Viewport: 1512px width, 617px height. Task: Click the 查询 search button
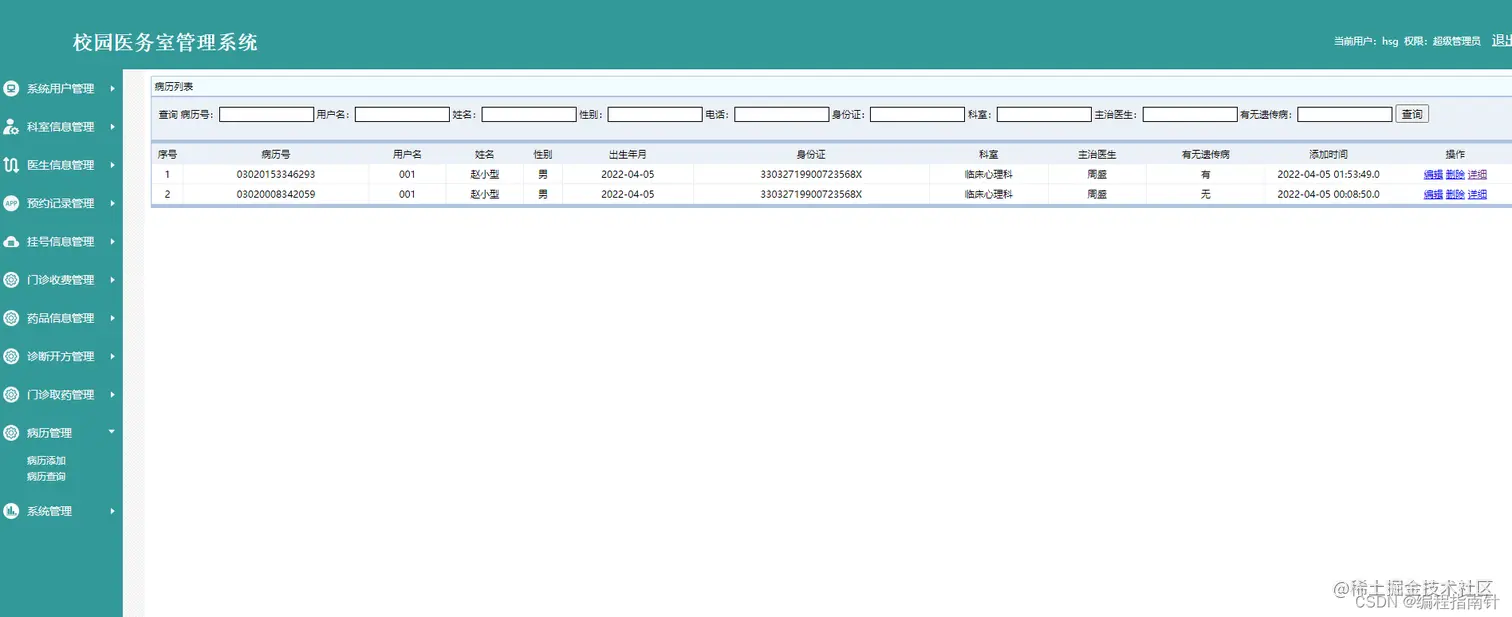coord(1412,114)
